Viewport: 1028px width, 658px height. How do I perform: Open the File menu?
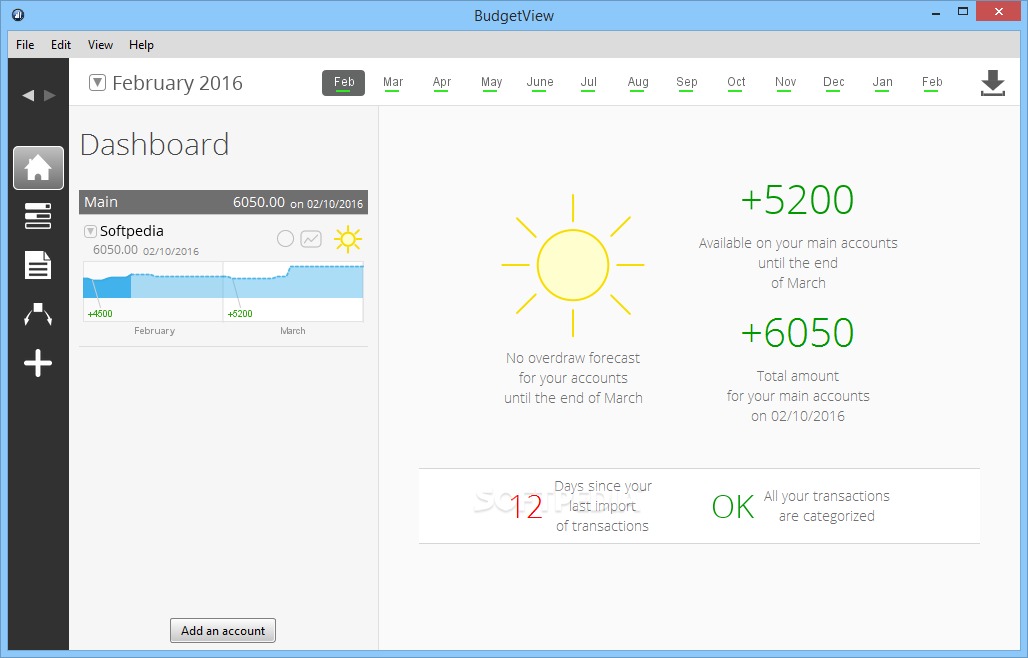pos(25,45)
